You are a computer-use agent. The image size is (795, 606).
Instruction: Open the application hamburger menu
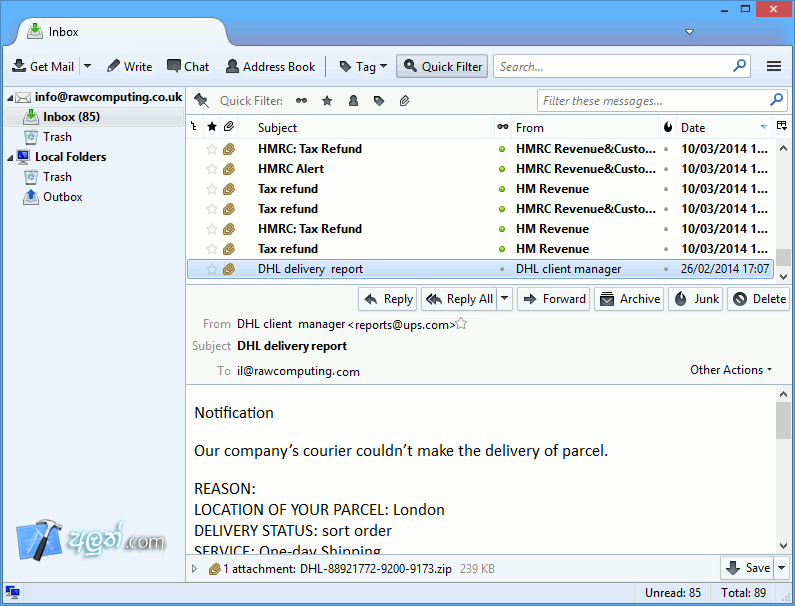774,66
